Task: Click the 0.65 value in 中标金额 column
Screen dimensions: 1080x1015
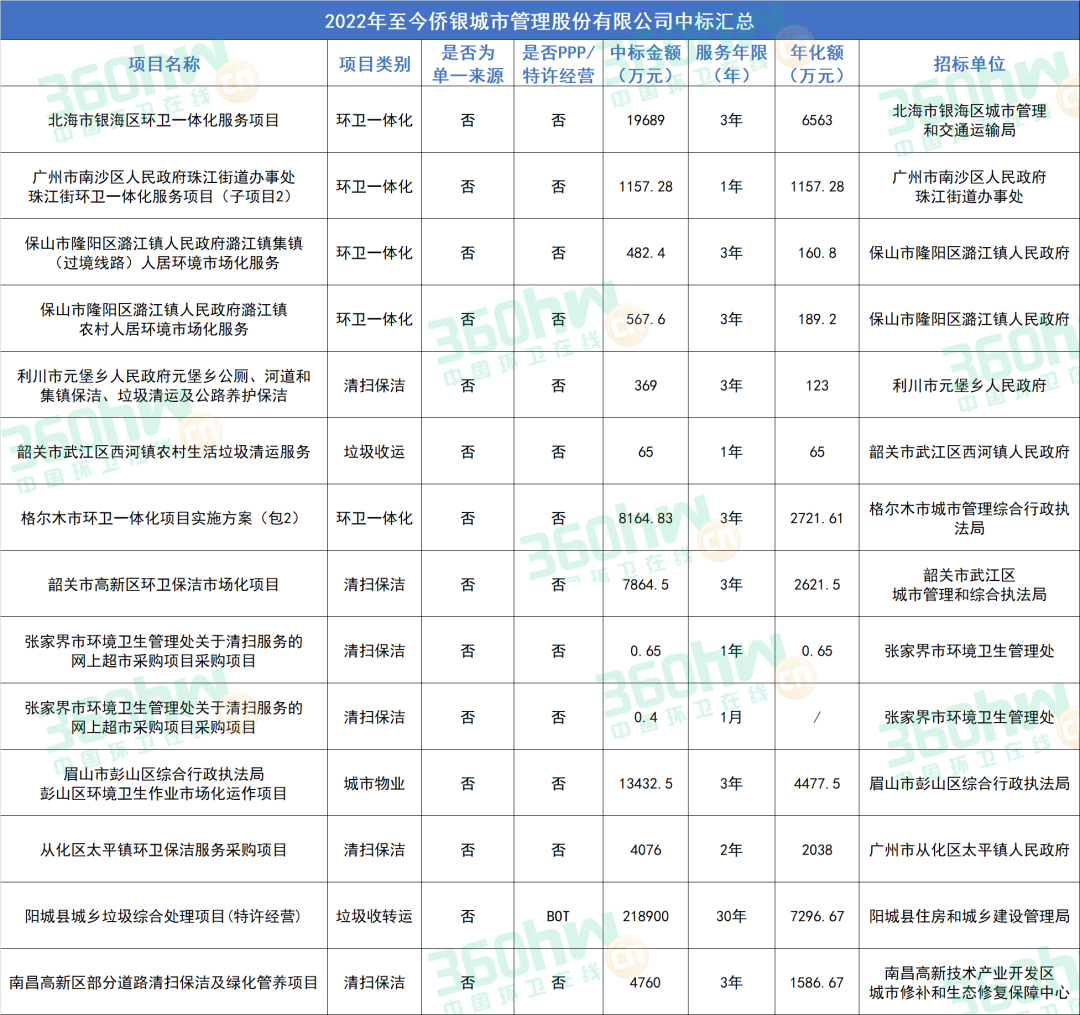Action: [645, 651]
